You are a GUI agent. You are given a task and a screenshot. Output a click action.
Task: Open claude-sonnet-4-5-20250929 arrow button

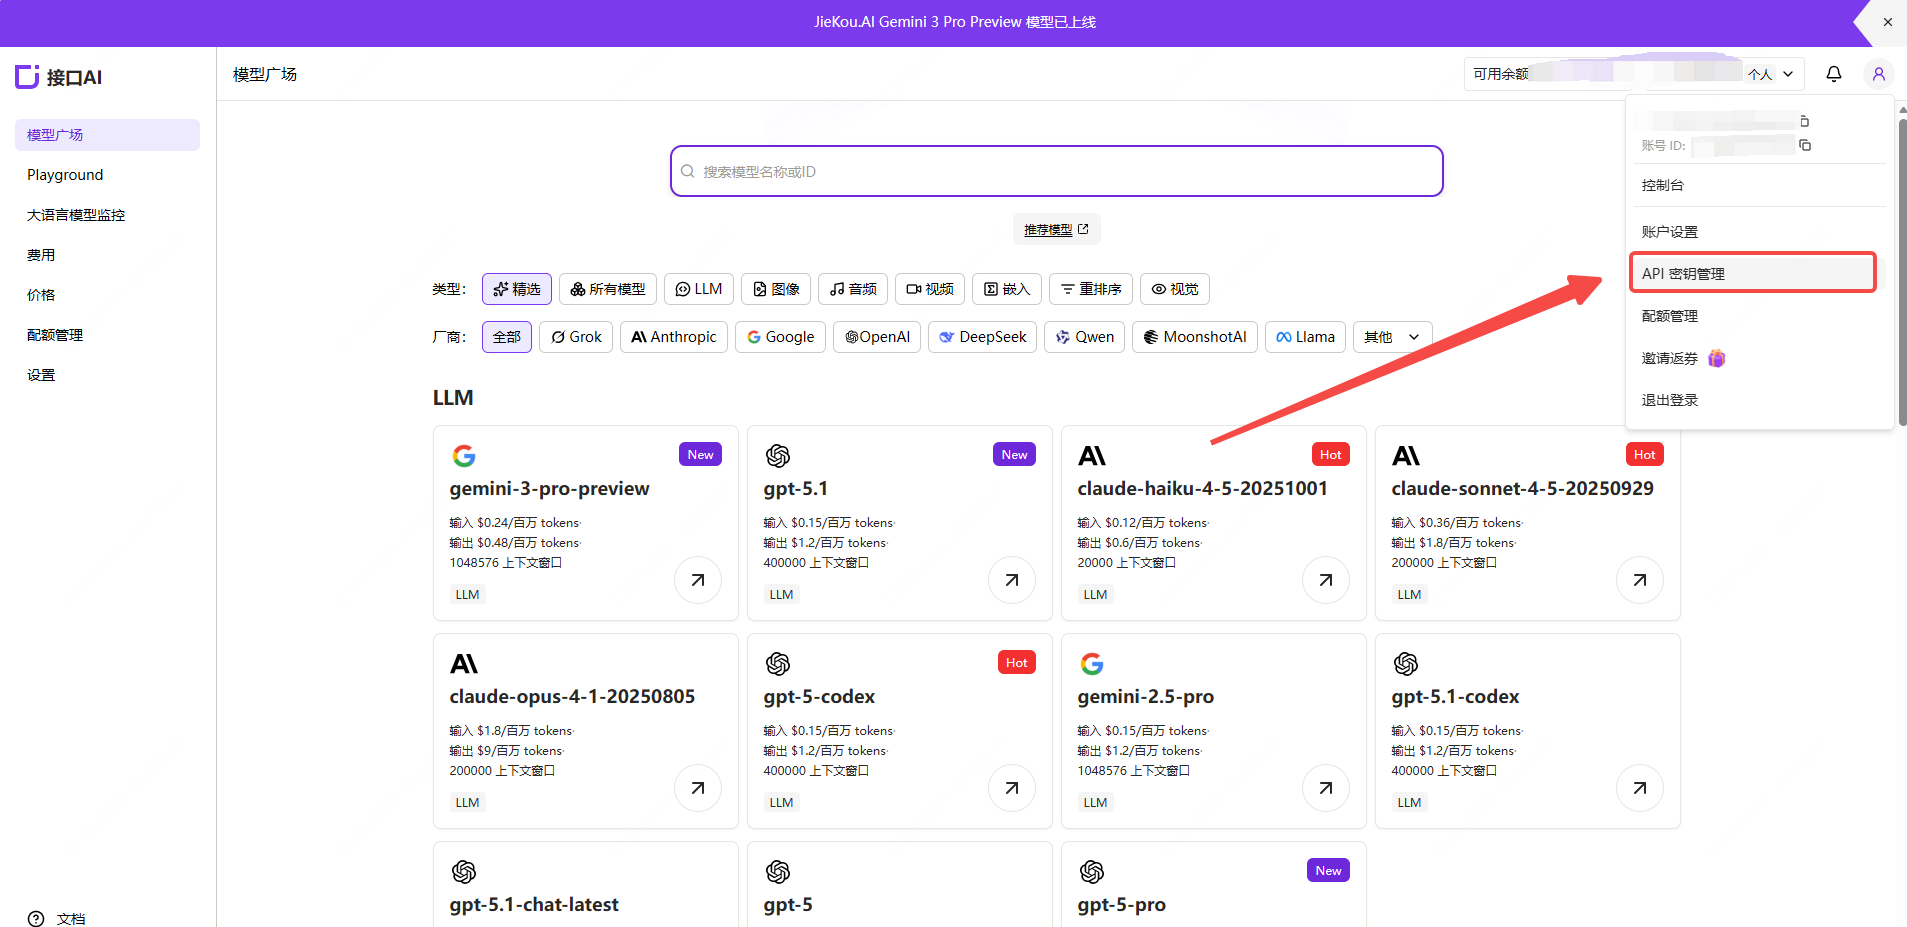pyautogui.click(x=1640, y=580)
